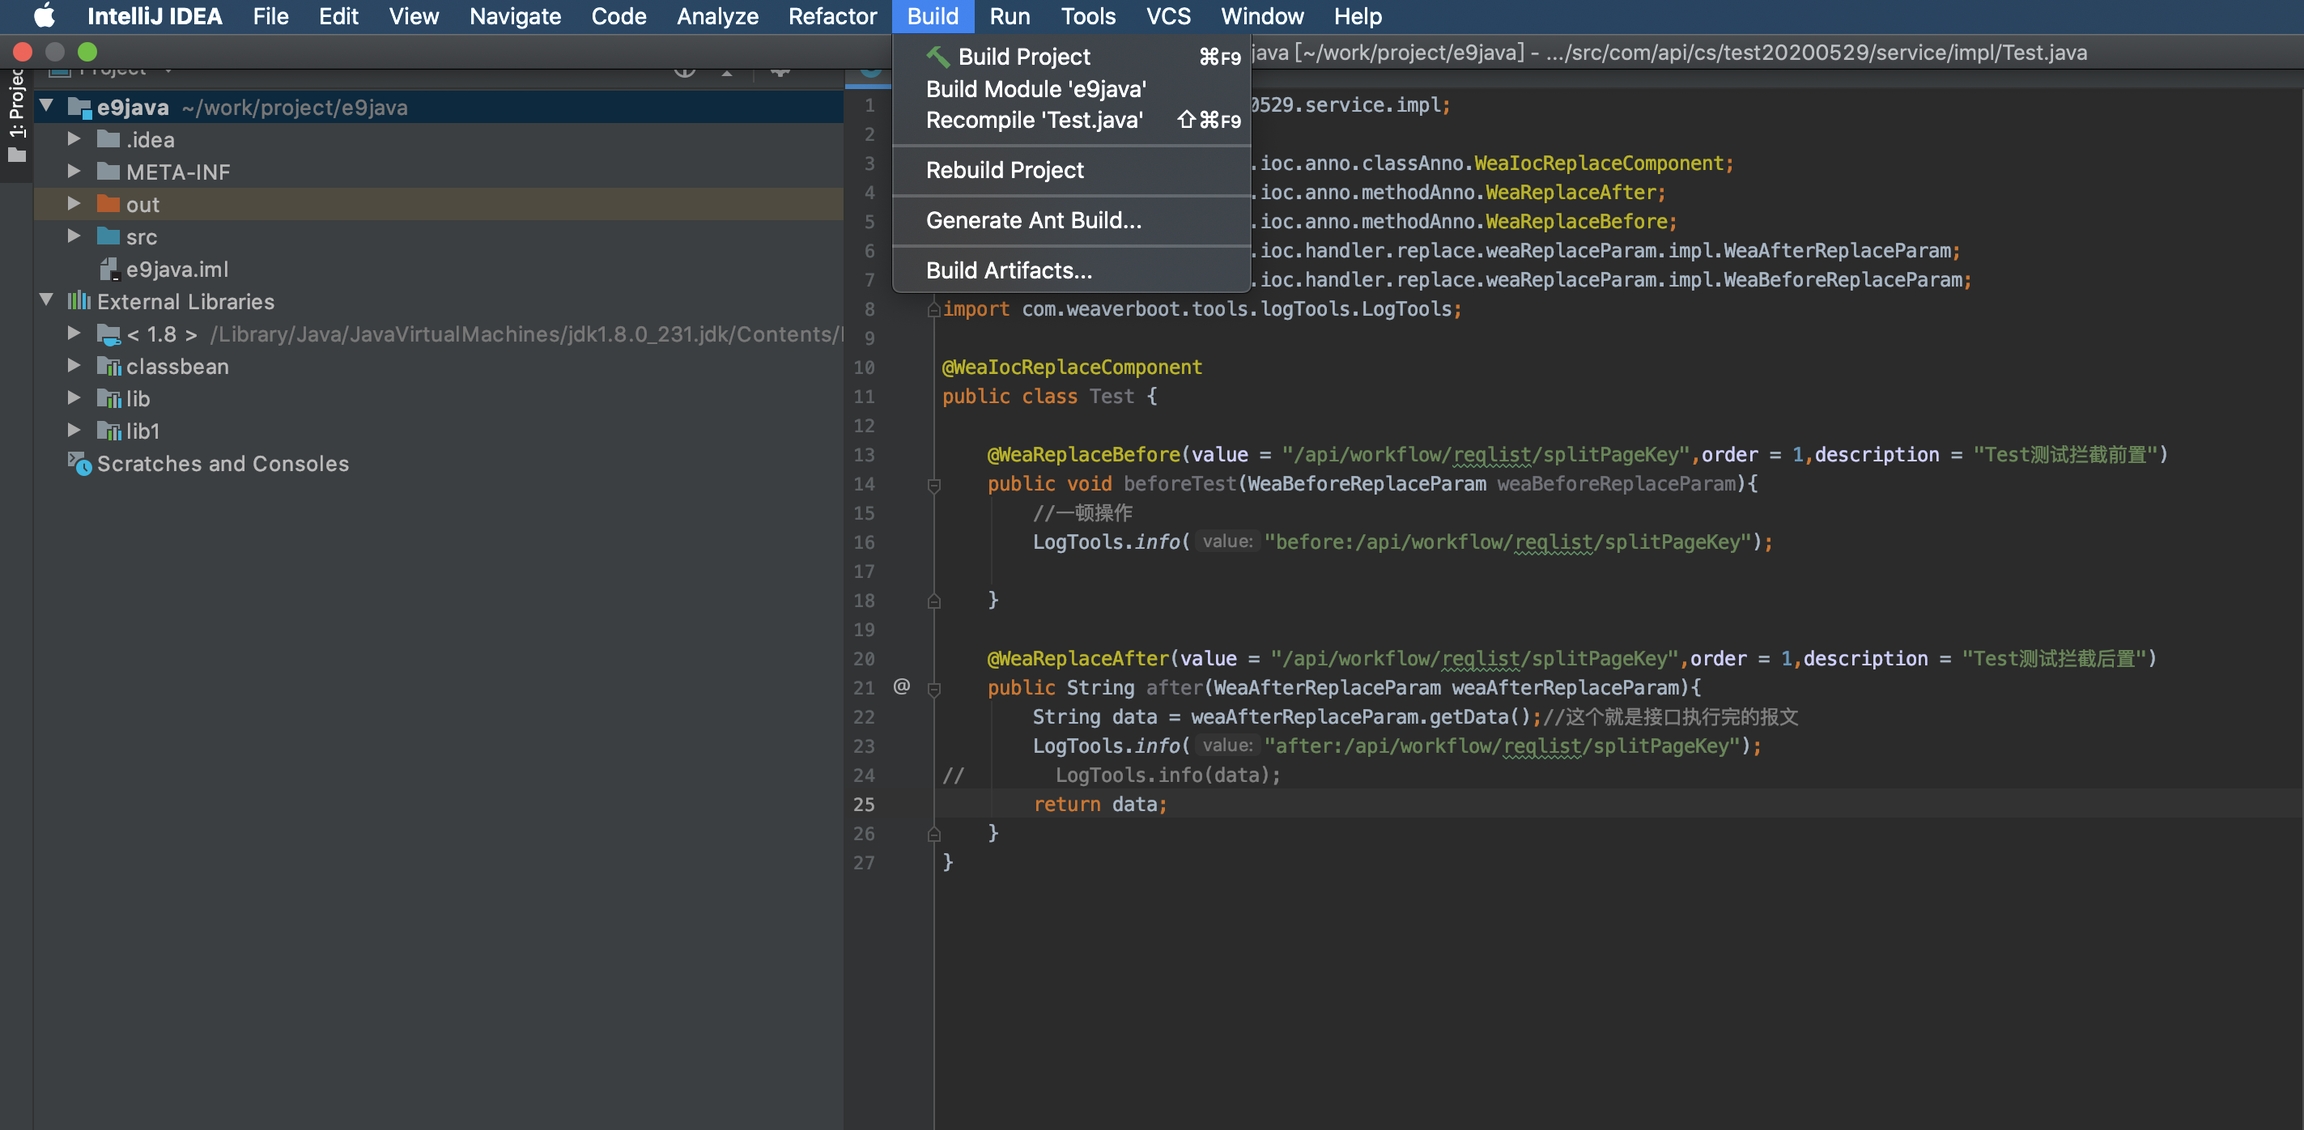Screen dimensions: 2304x1130
Task: Open the Run menu
Action: coord(1009,16)
